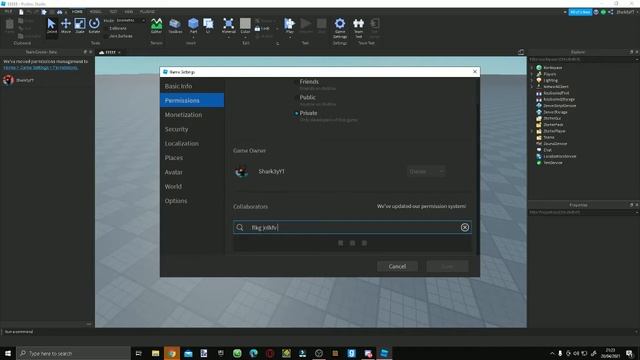Viewport: 640px width, 360px height.
Task: Click the collaborator search input field
Action: click(x=352, y=227)
